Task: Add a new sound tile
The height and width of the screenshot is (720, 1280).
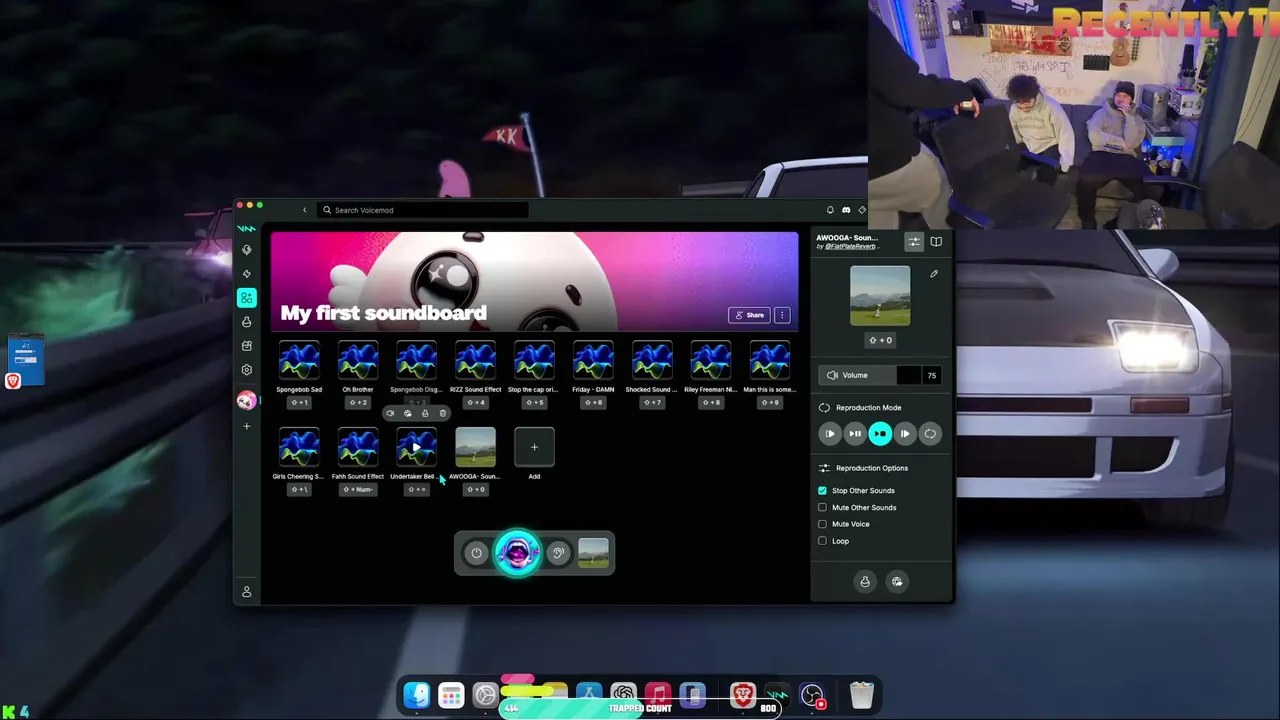Action: pos(534,447)
